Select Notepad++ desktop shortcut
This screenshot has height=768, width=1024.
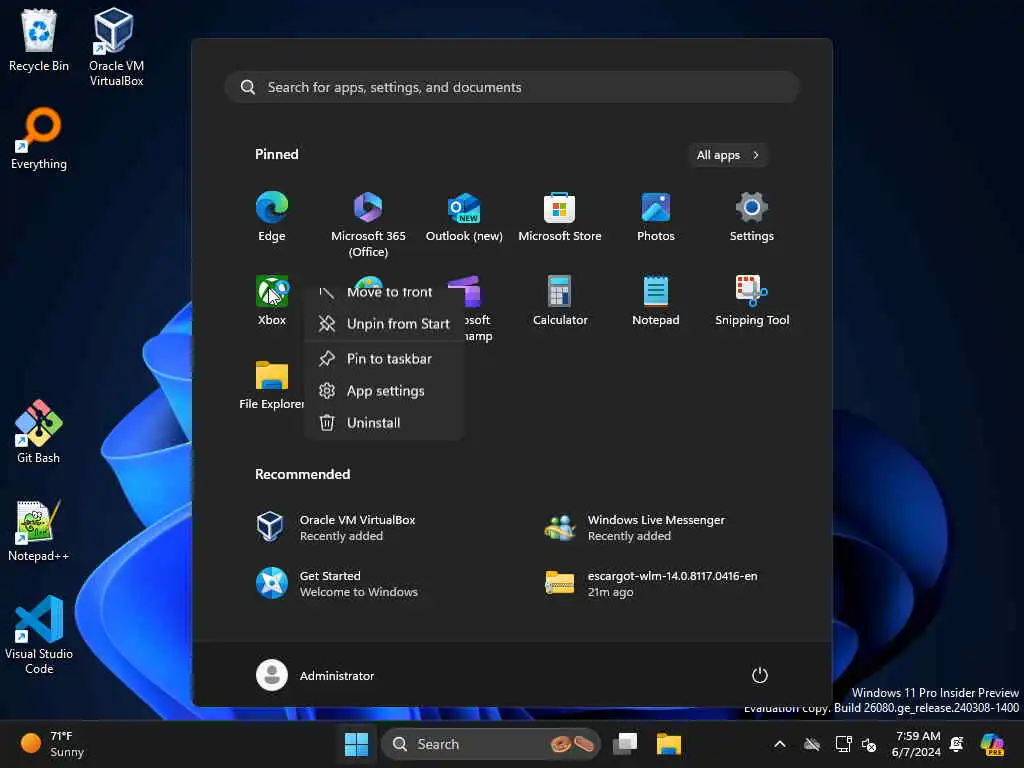pyautogui.click(x=39, y=530)
